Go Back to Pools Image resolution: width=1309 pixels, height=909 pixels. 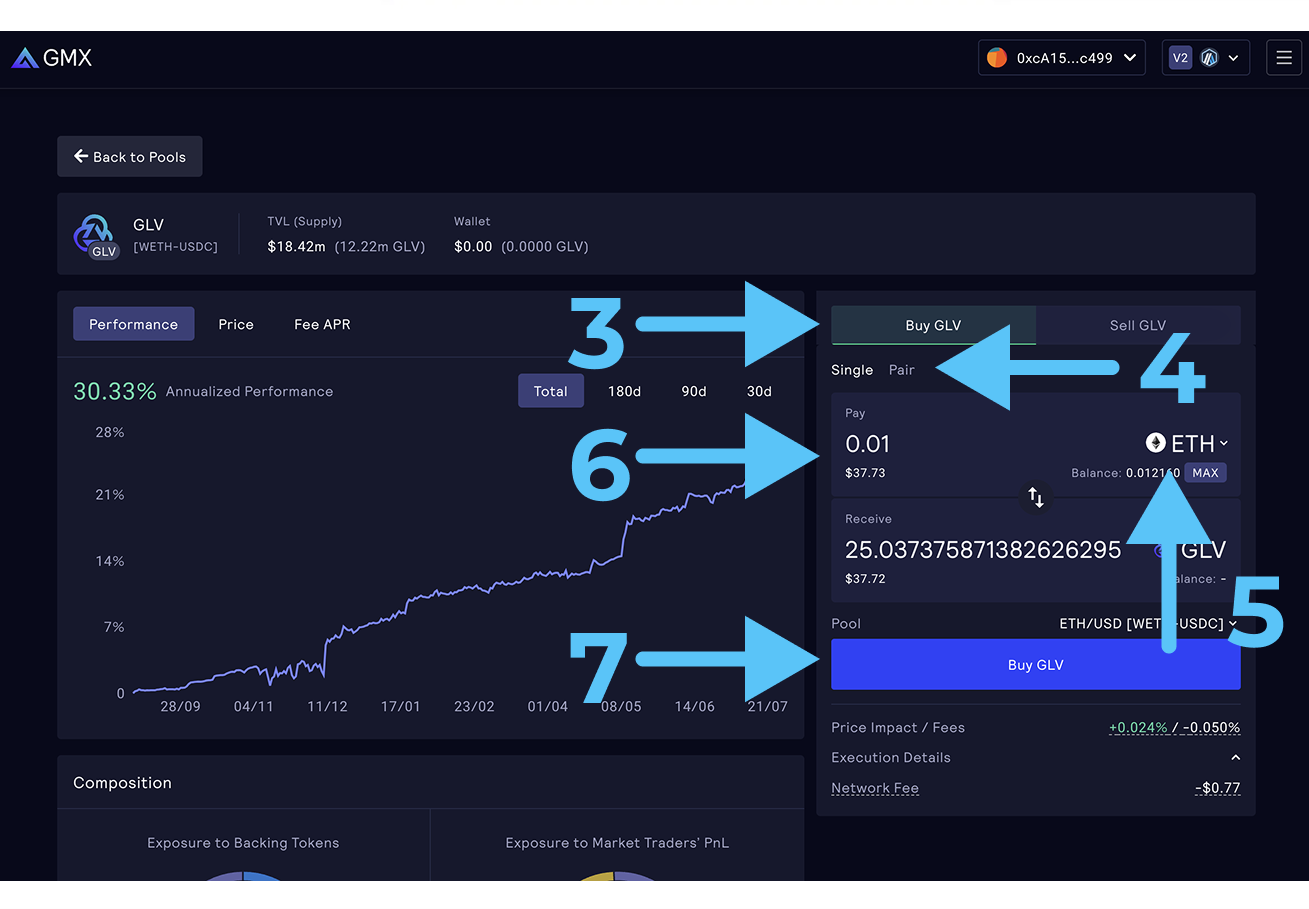[130, 157]
